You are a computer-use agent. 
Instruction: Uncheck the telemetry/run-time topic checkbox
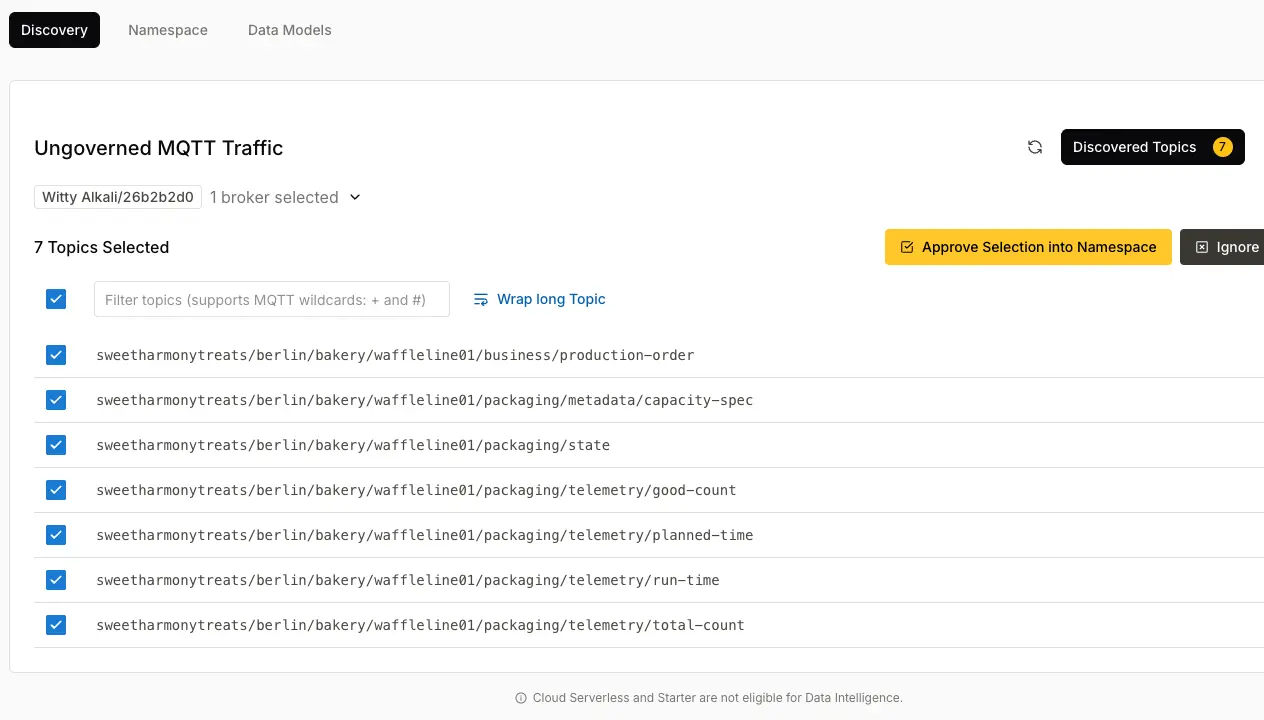click(x=56, y=580)
